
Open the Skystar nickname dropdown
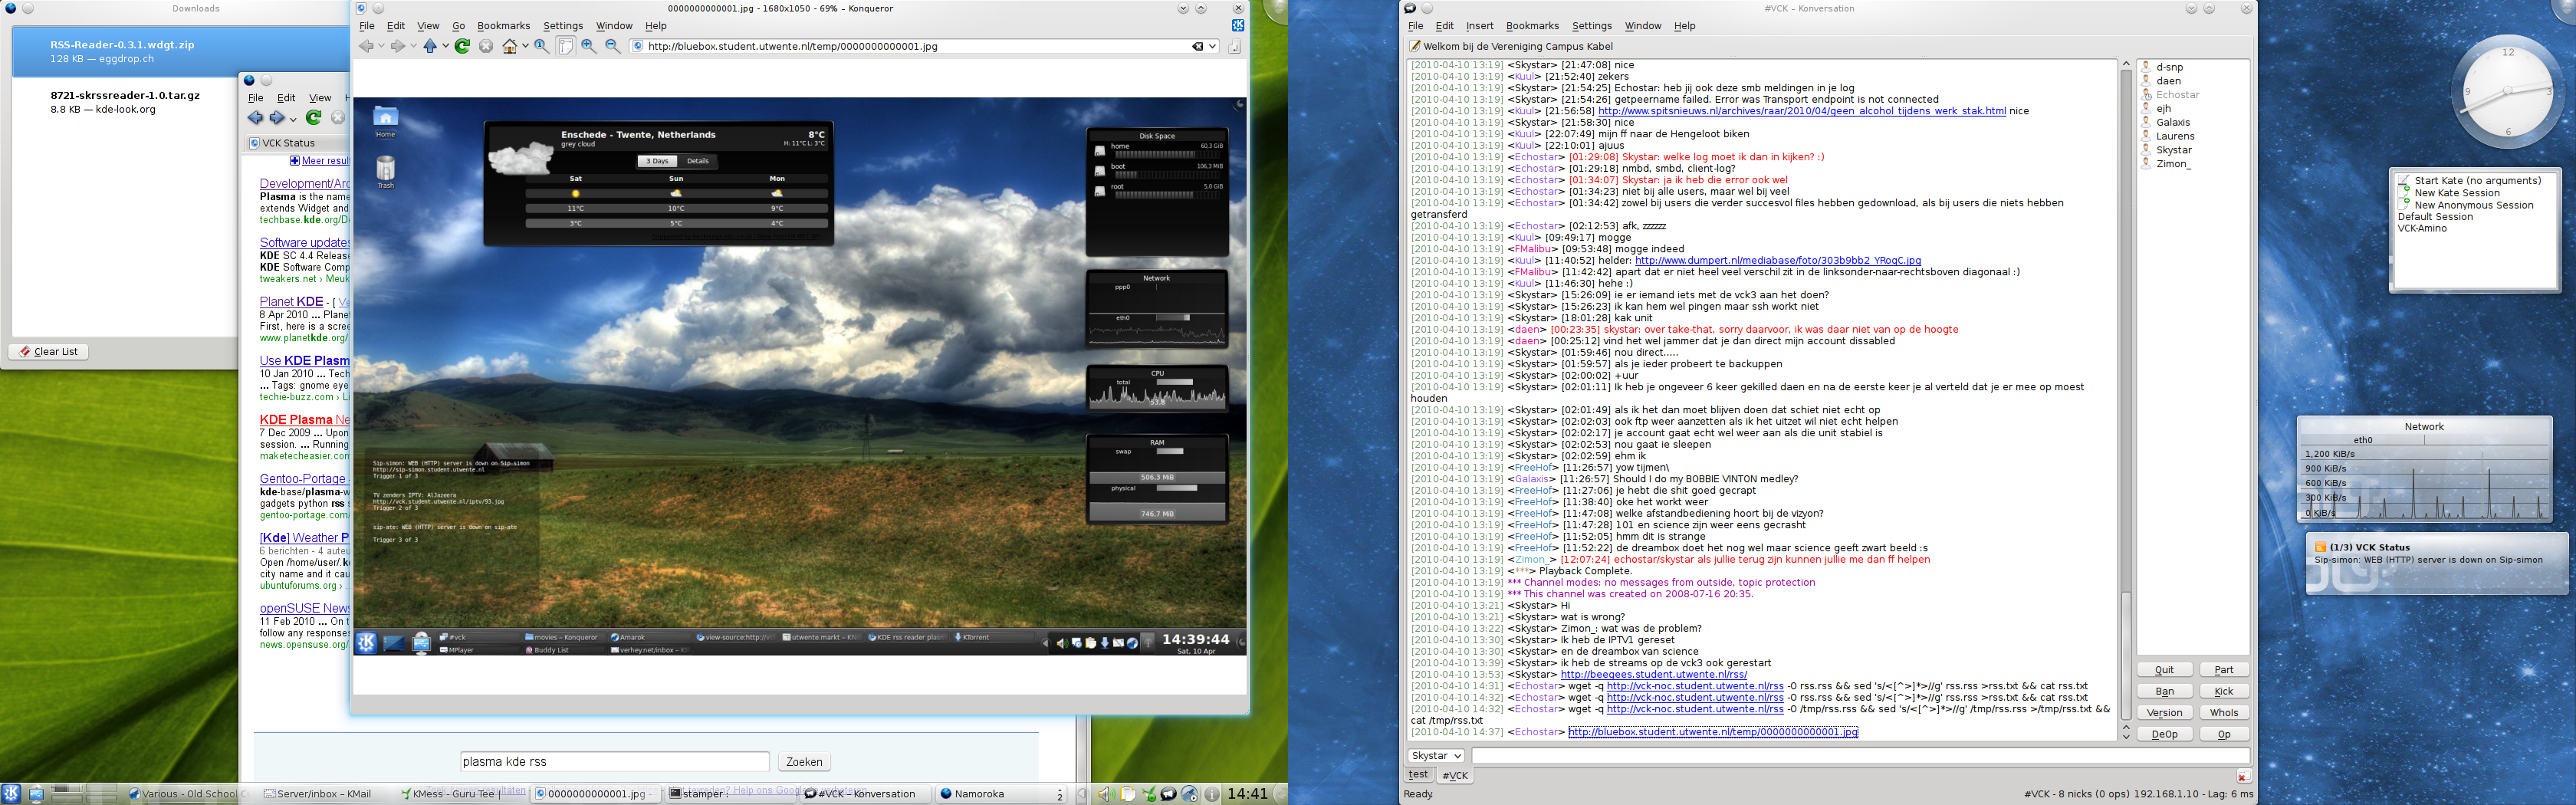[x=1435, y=756]
